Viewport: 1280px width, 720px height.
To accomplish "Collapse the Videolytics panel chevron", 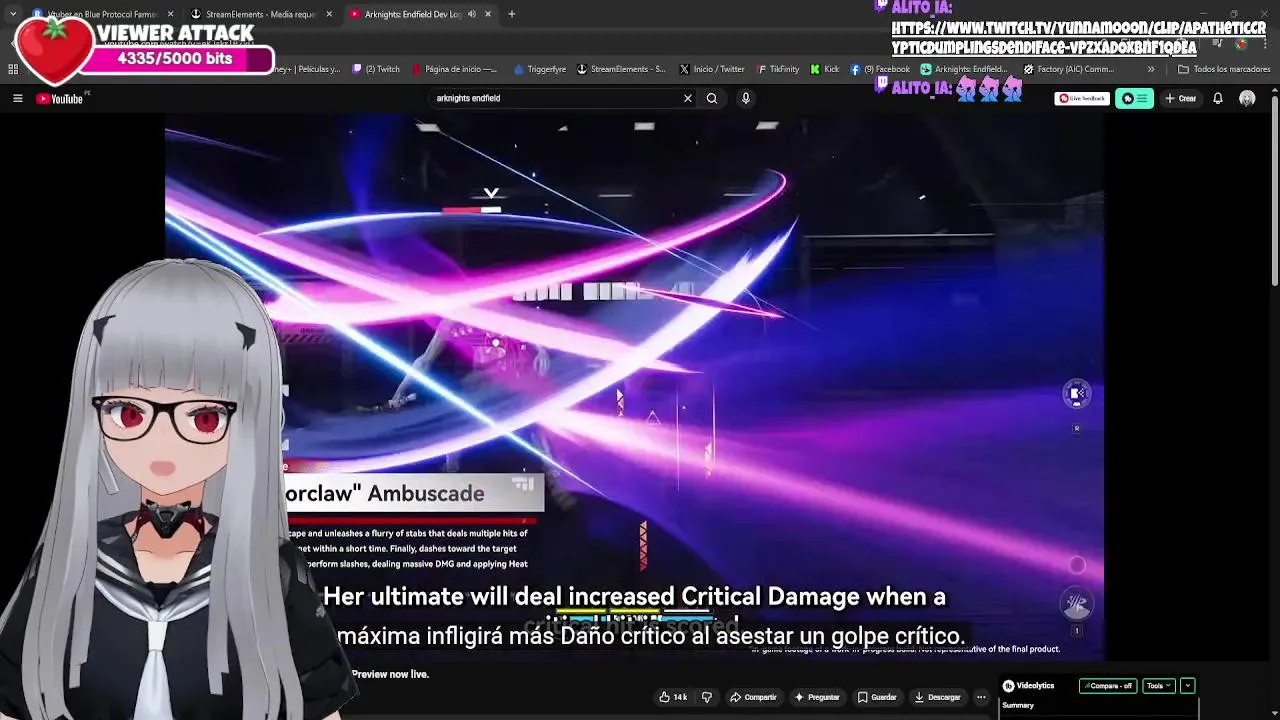I will point(1187,686).
